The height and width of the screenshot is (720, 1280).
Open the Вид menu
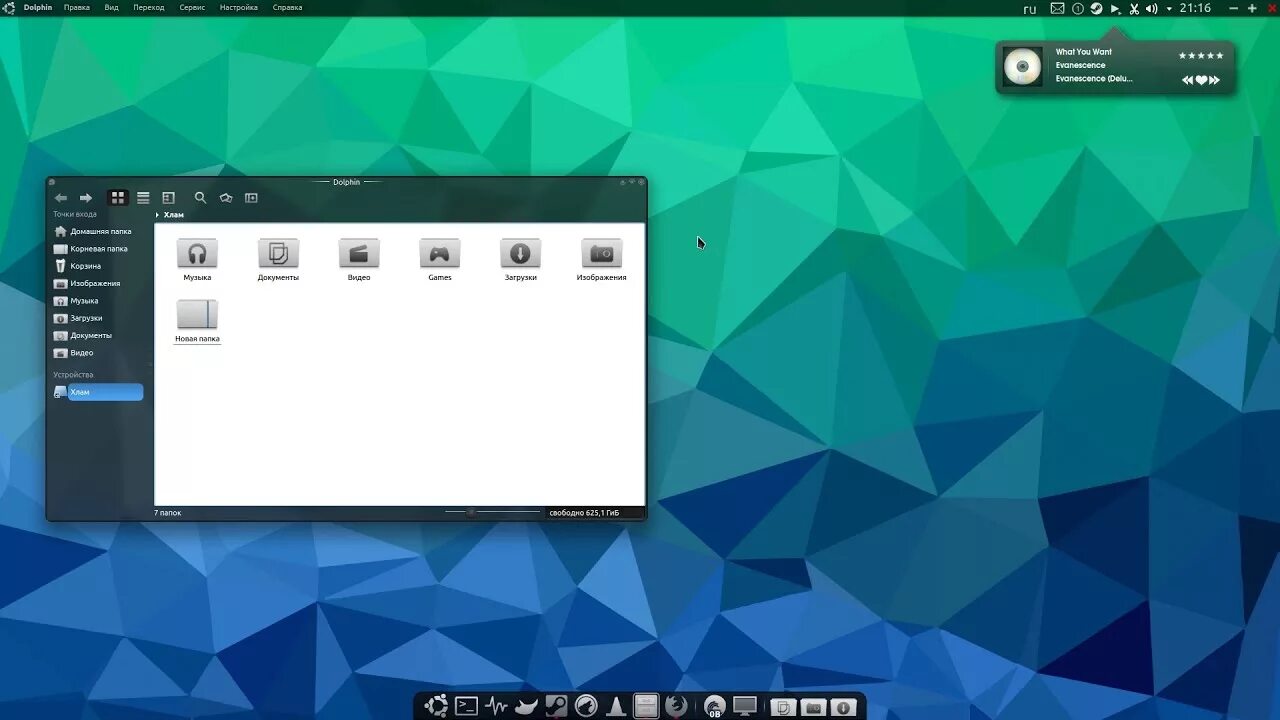pyautogui.click(x=112, y=8)
